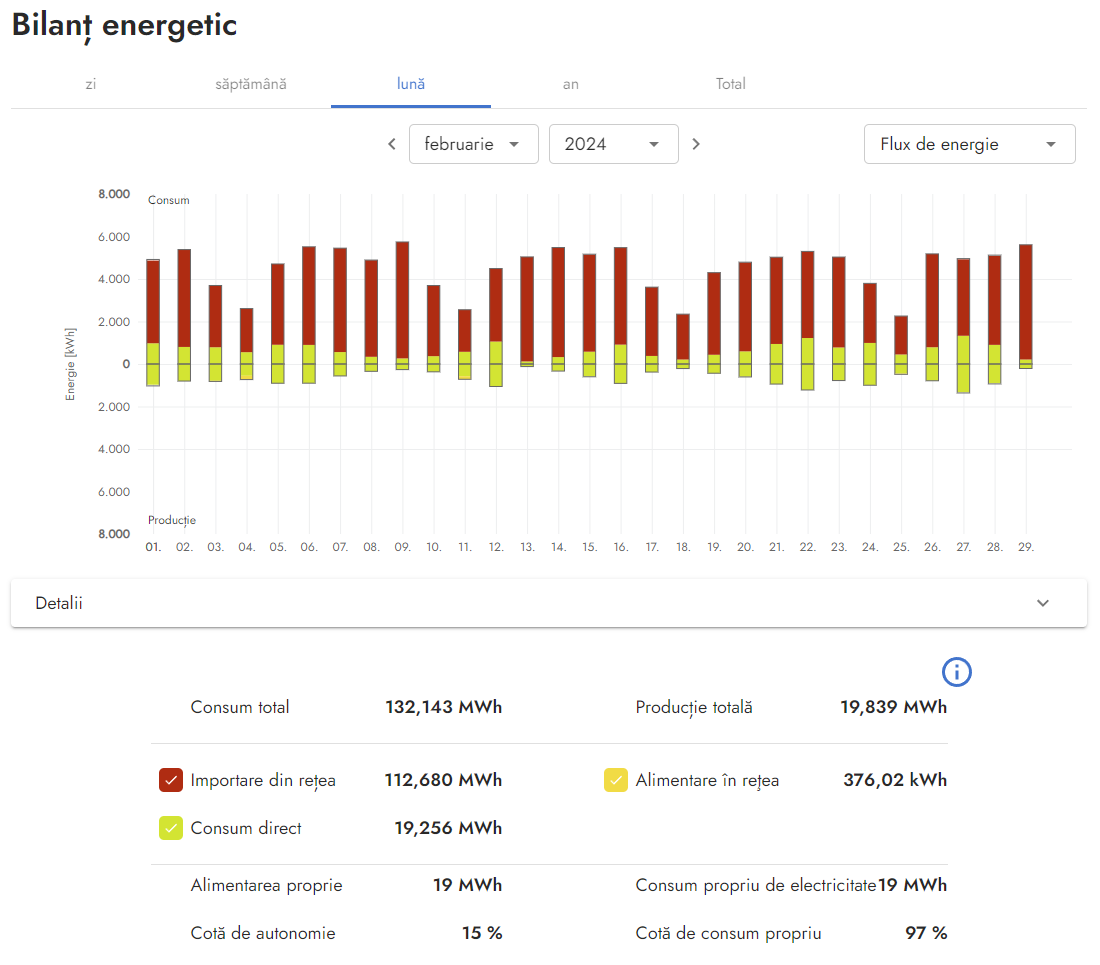Select the an tab
1100x965 pixels.
coord(571,84)
